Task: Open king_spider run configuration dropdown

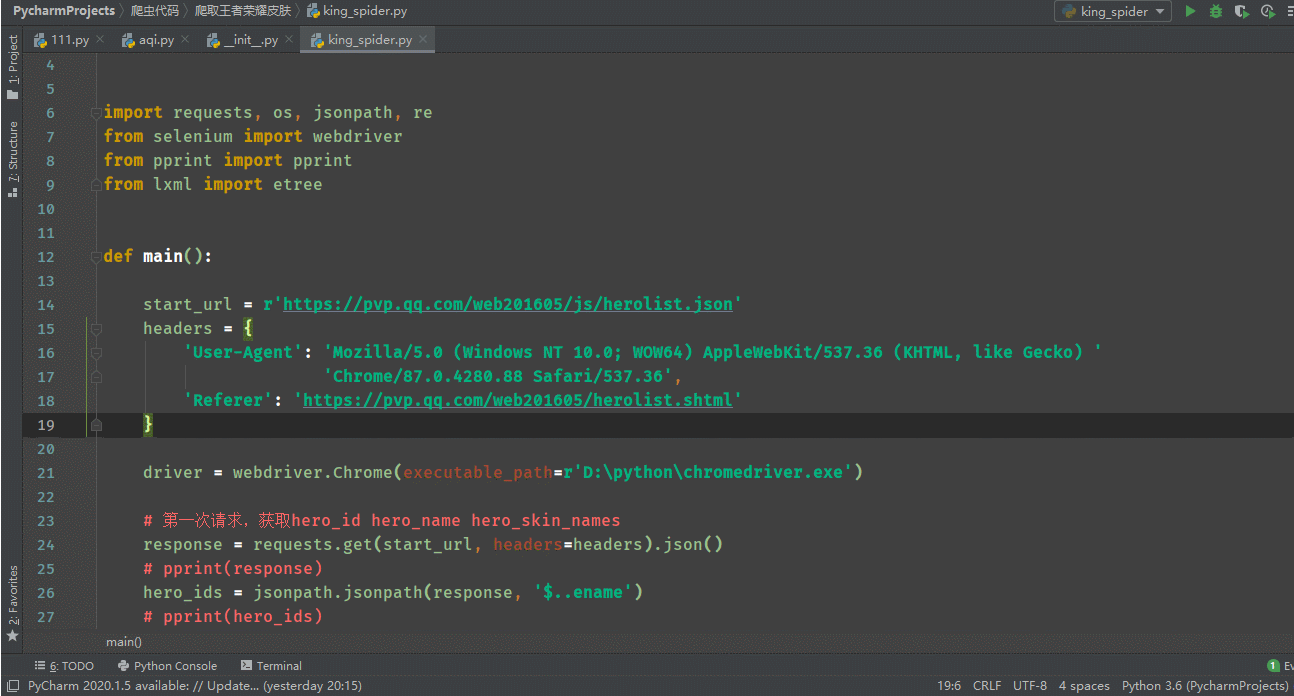Action: coord(1113,12)
